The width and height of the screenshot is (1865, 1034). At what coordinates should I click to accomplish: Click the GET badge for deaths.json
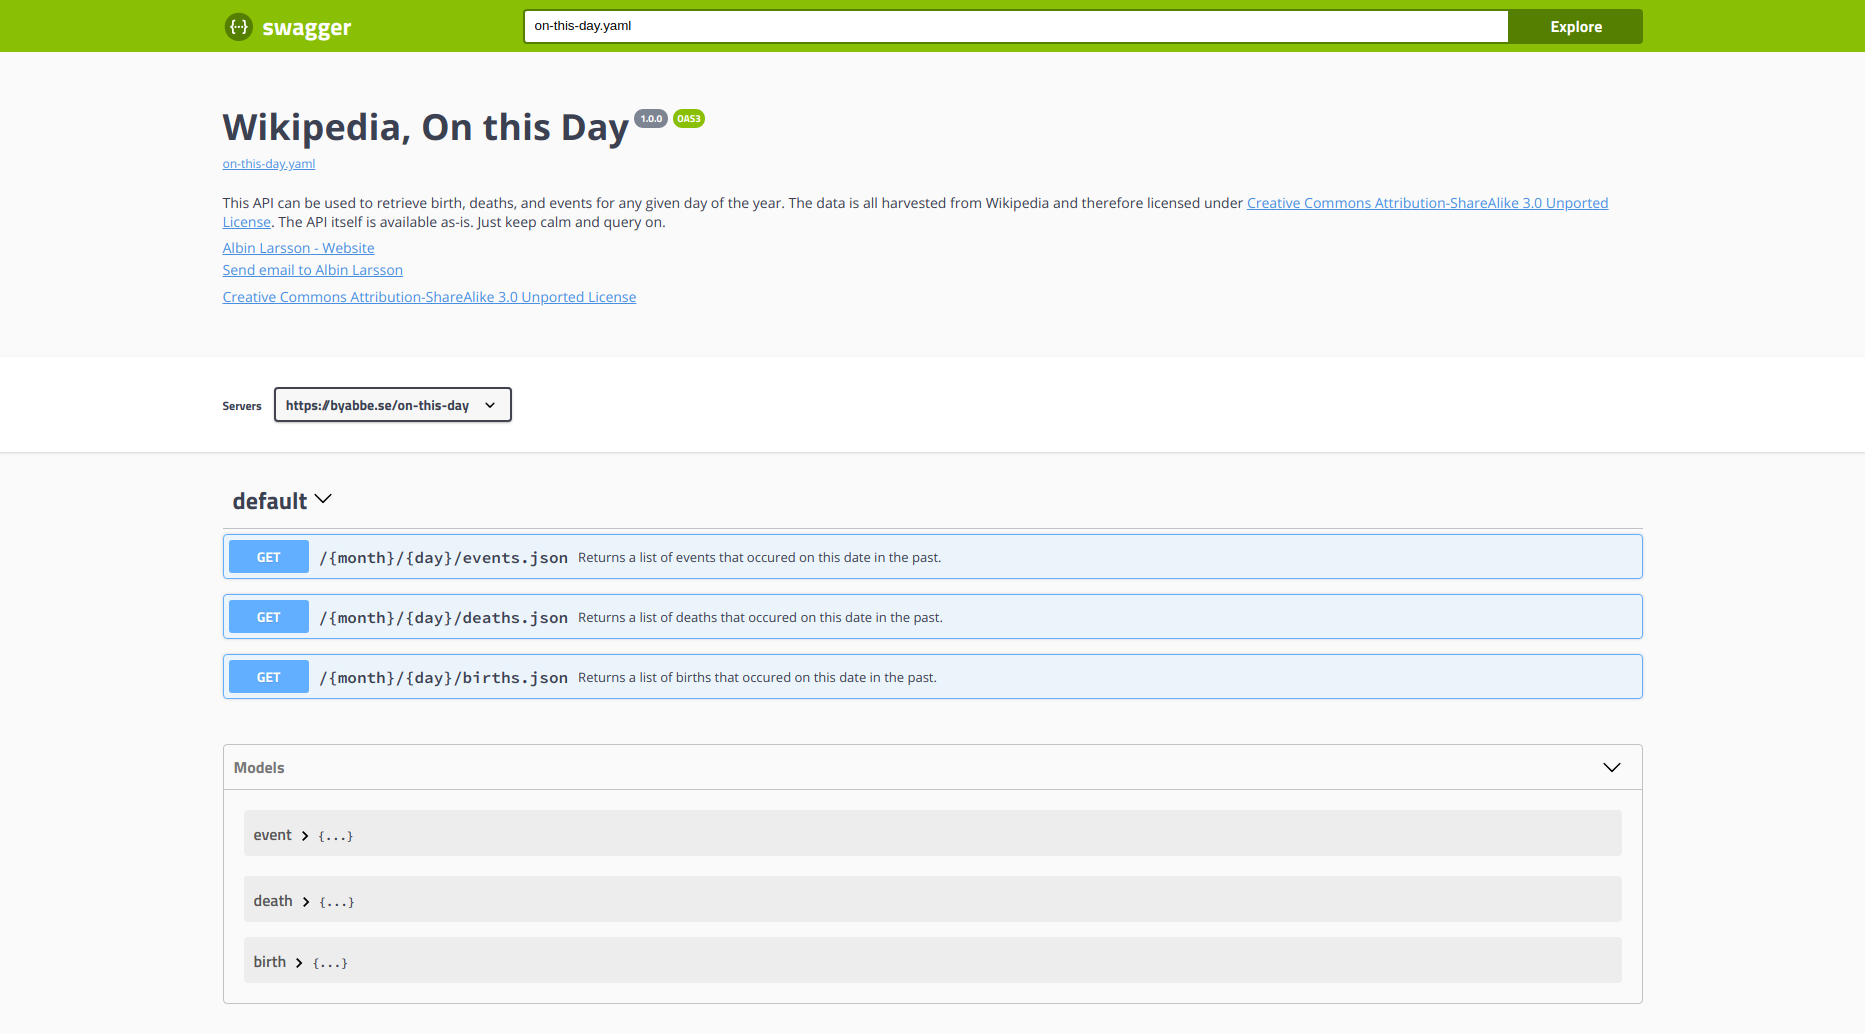click(x=268, y=617)
